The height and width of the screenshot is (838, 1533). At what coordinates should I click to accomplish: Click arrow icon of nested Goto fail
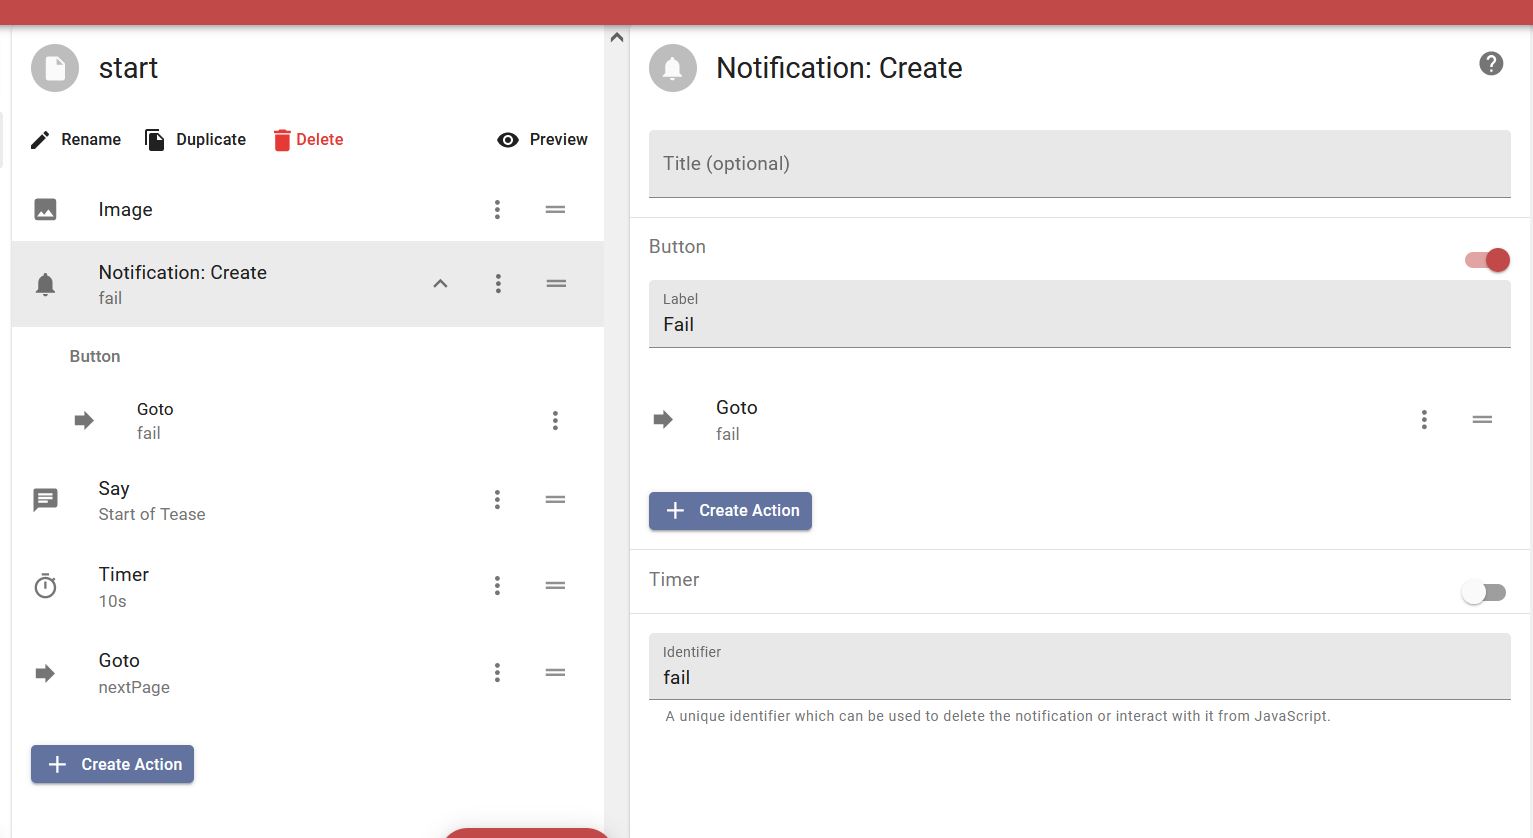click(84, 421)
